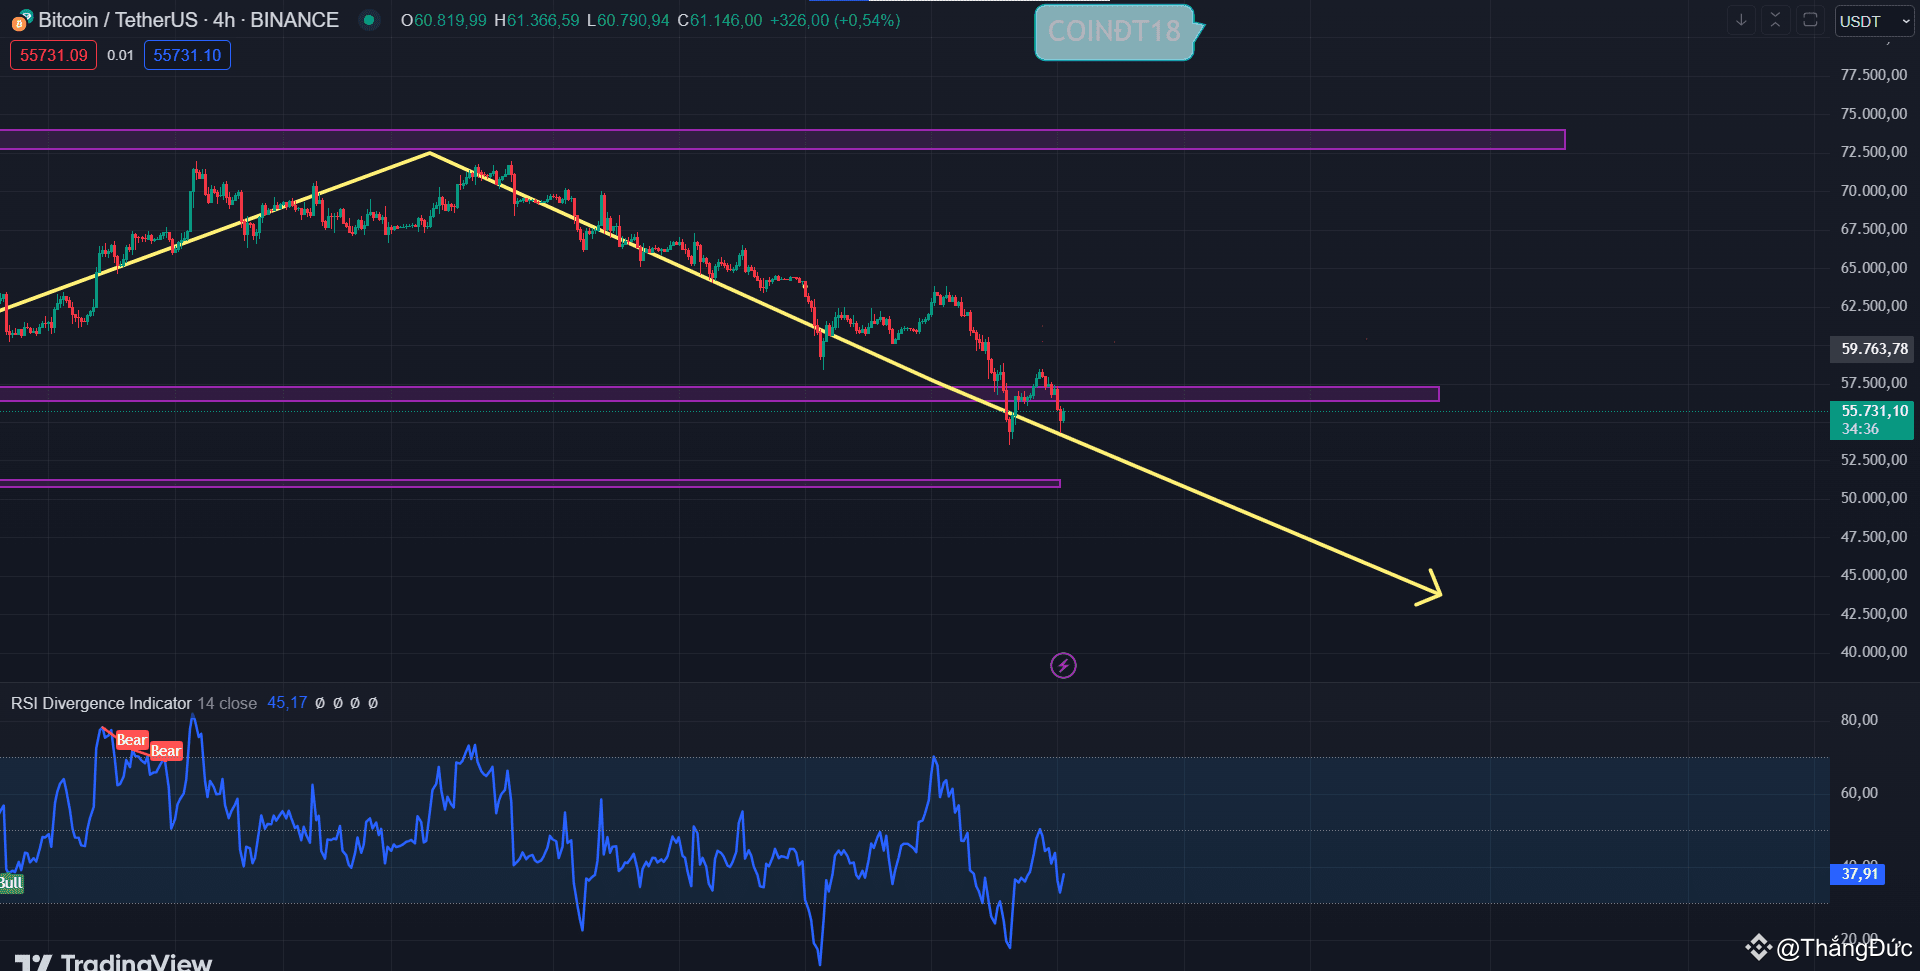
Task: Click the blue RSI value 45,17
Action: tap(286, 702)
